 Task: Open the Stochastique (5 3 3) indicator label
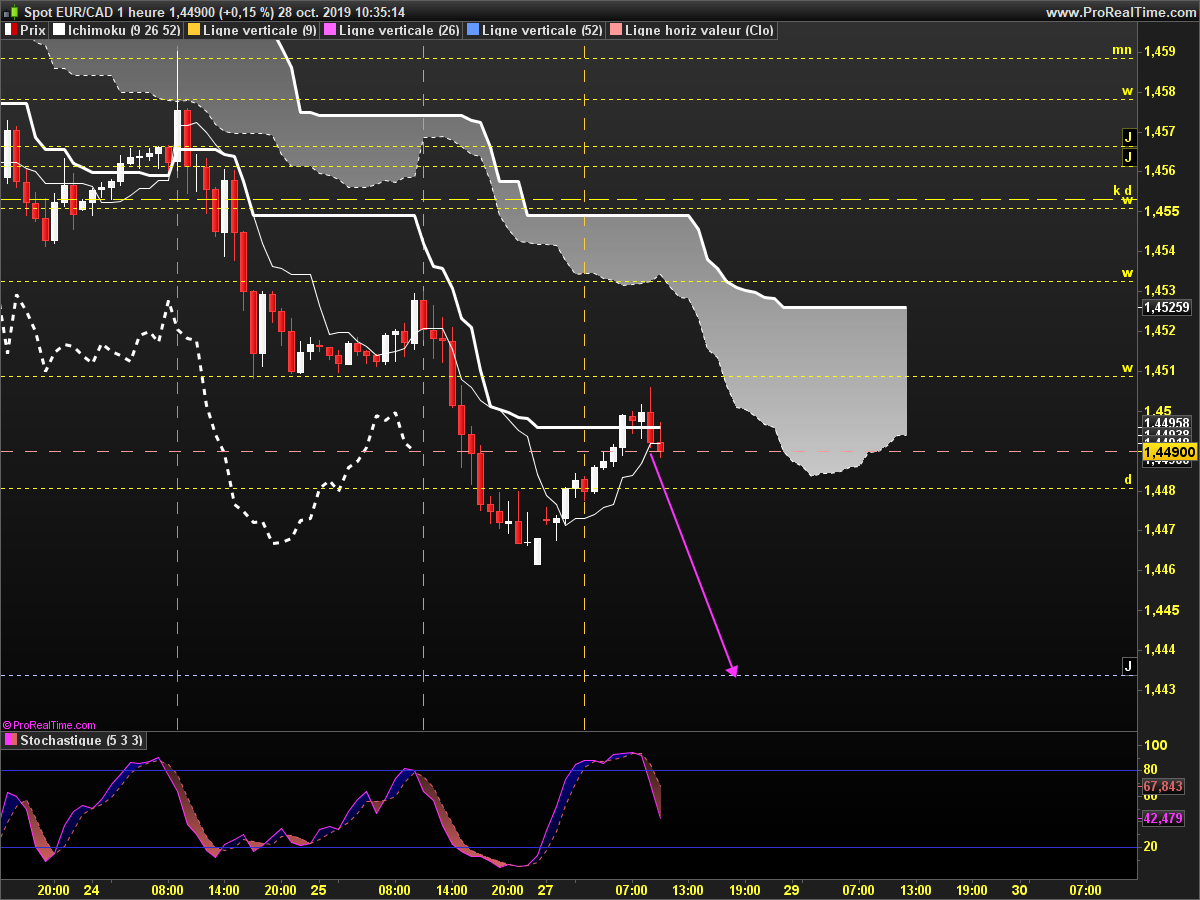coord(83,740)
